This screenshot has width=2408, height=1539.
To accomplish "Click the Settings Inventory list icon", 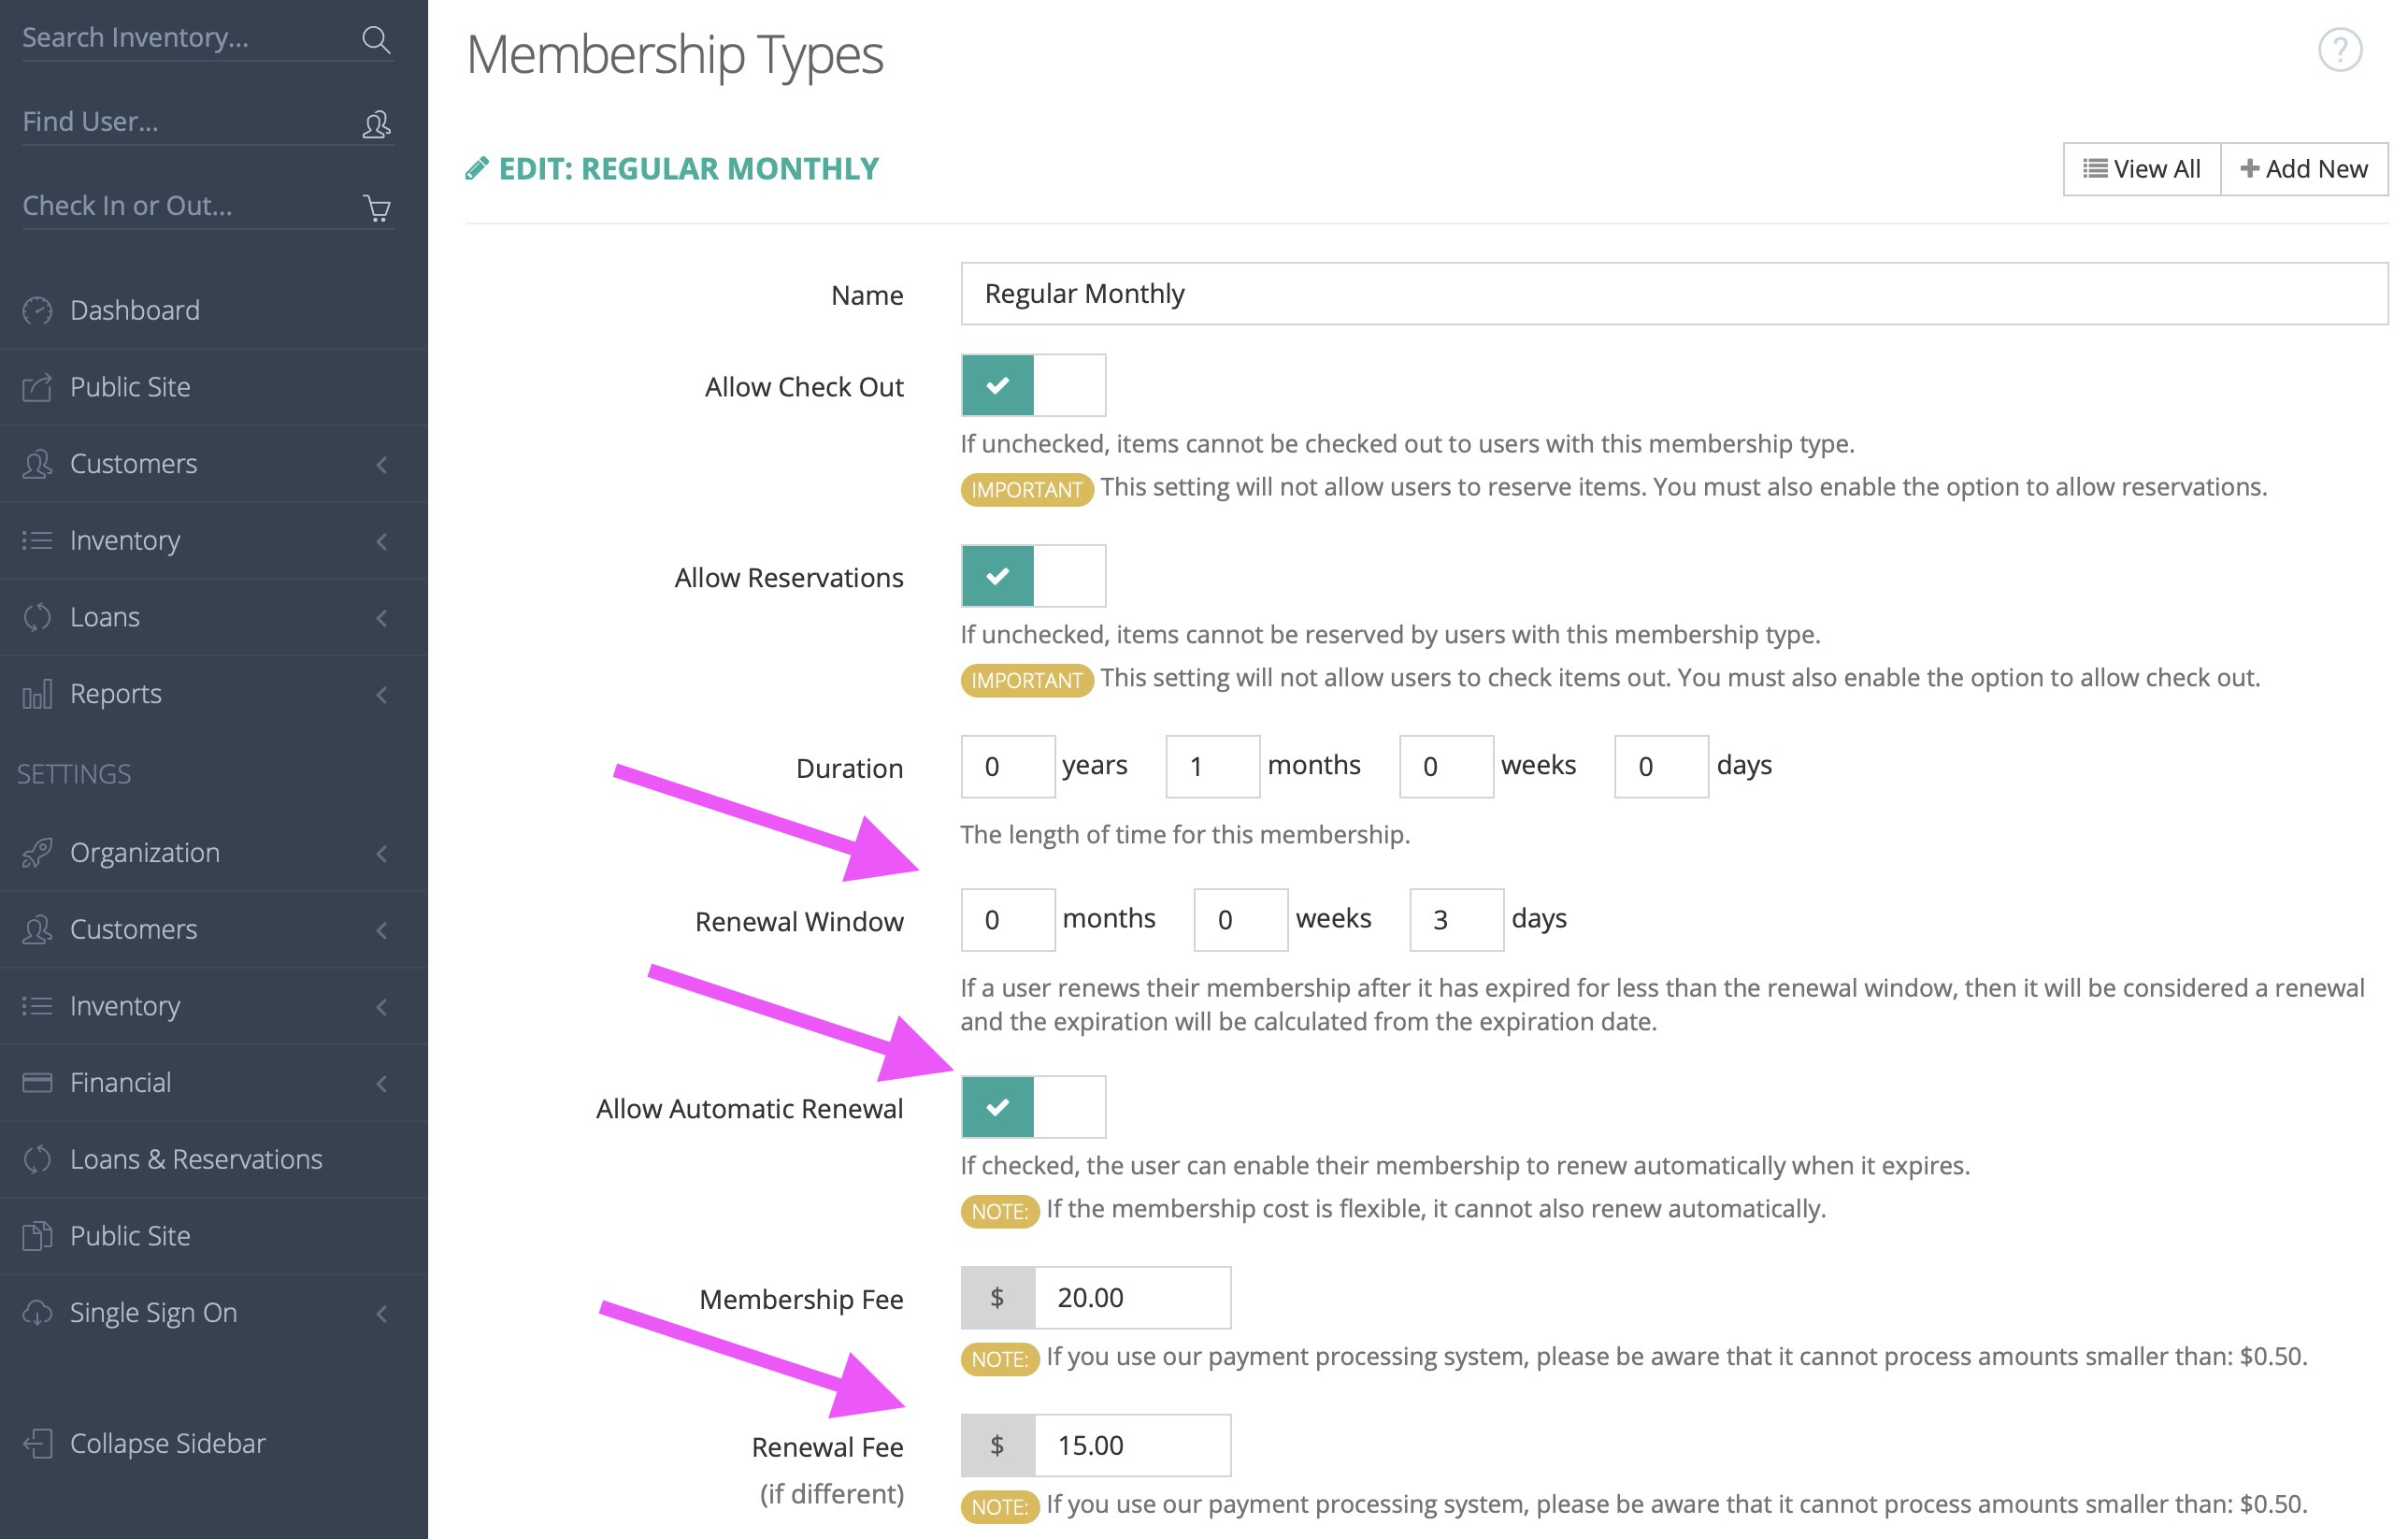I will pyautogui.click(x=37, y=1006).
